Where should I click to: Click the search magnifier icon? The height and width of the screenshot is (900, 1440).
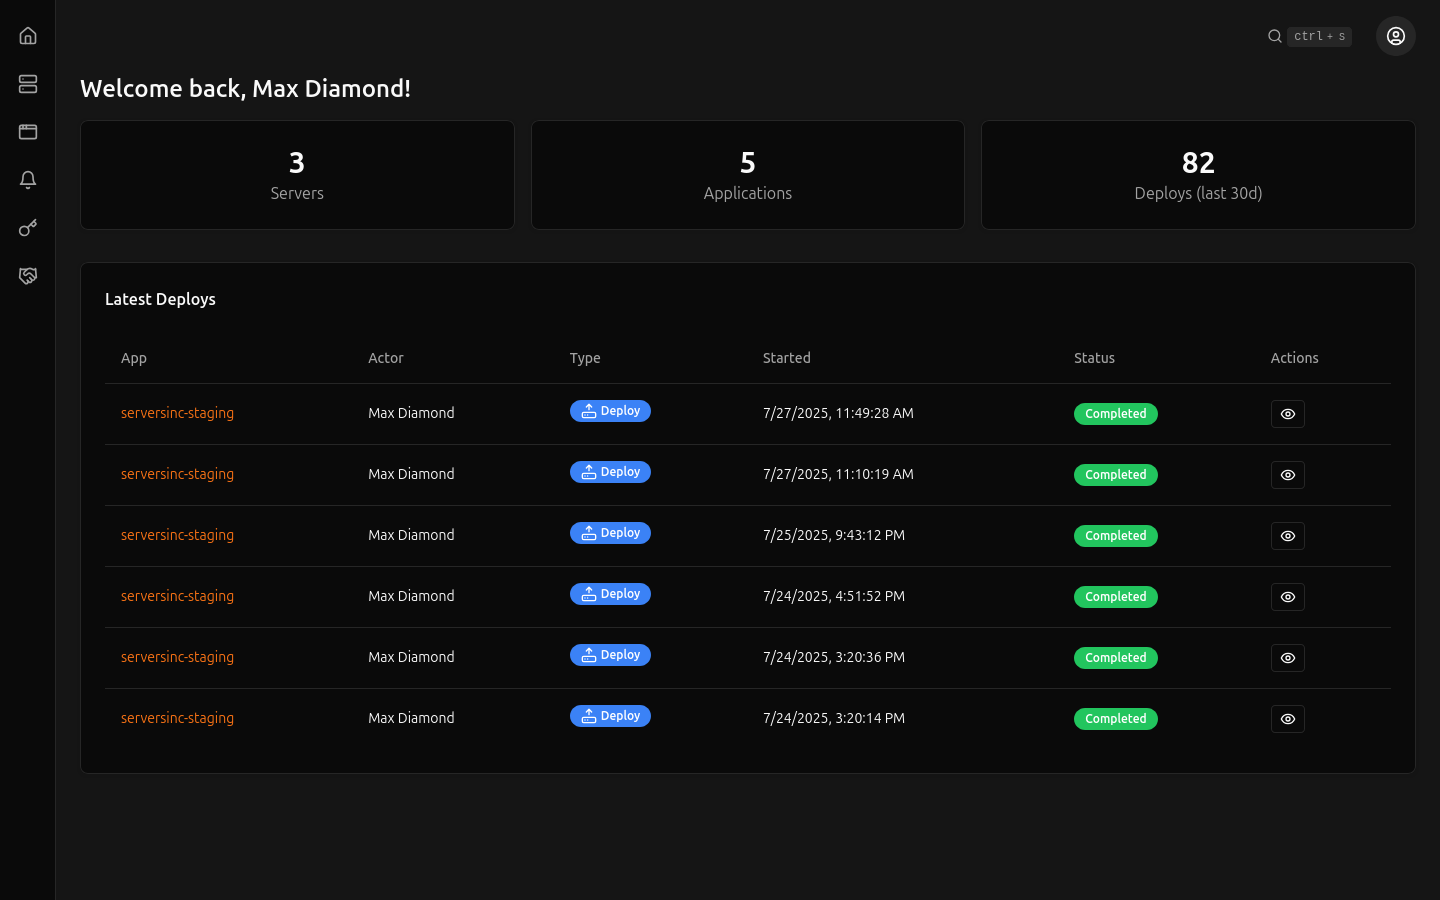pyautogui.click(x=1275, y=36)
